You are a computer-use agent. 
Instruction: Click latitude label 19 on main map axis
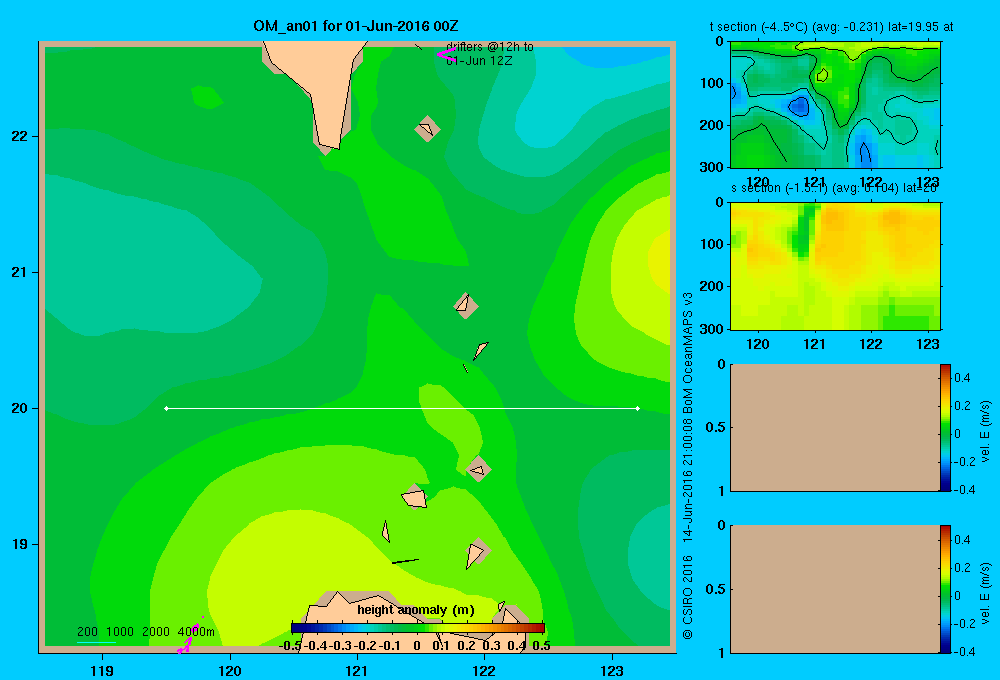point(20,544)
